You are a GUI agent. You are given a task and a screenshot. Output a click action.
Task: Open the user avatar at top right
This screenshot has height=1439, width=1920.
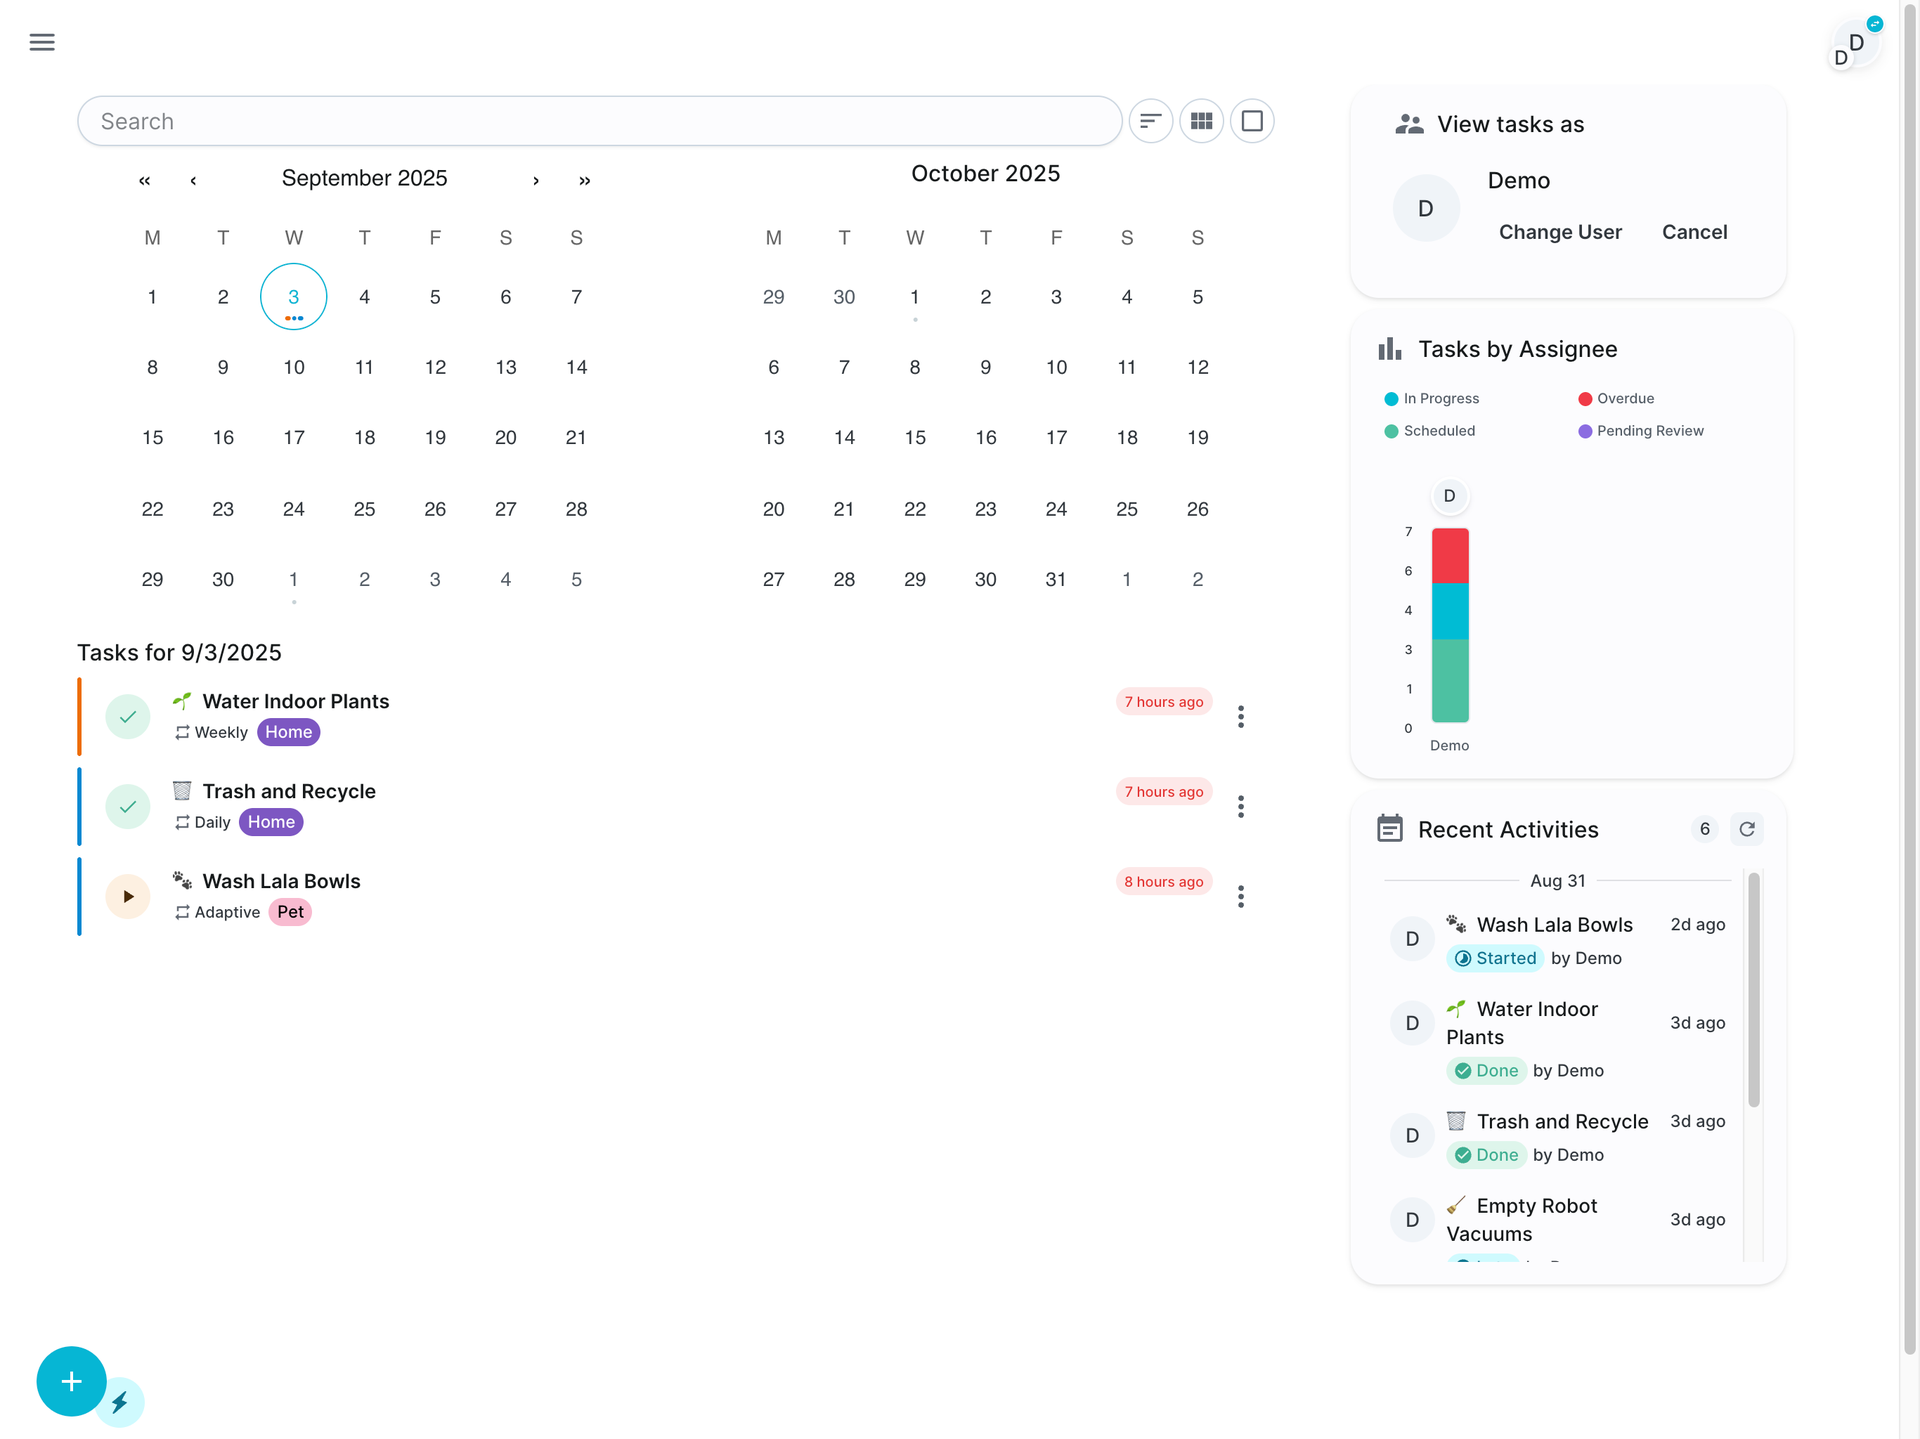[1854, 46]
